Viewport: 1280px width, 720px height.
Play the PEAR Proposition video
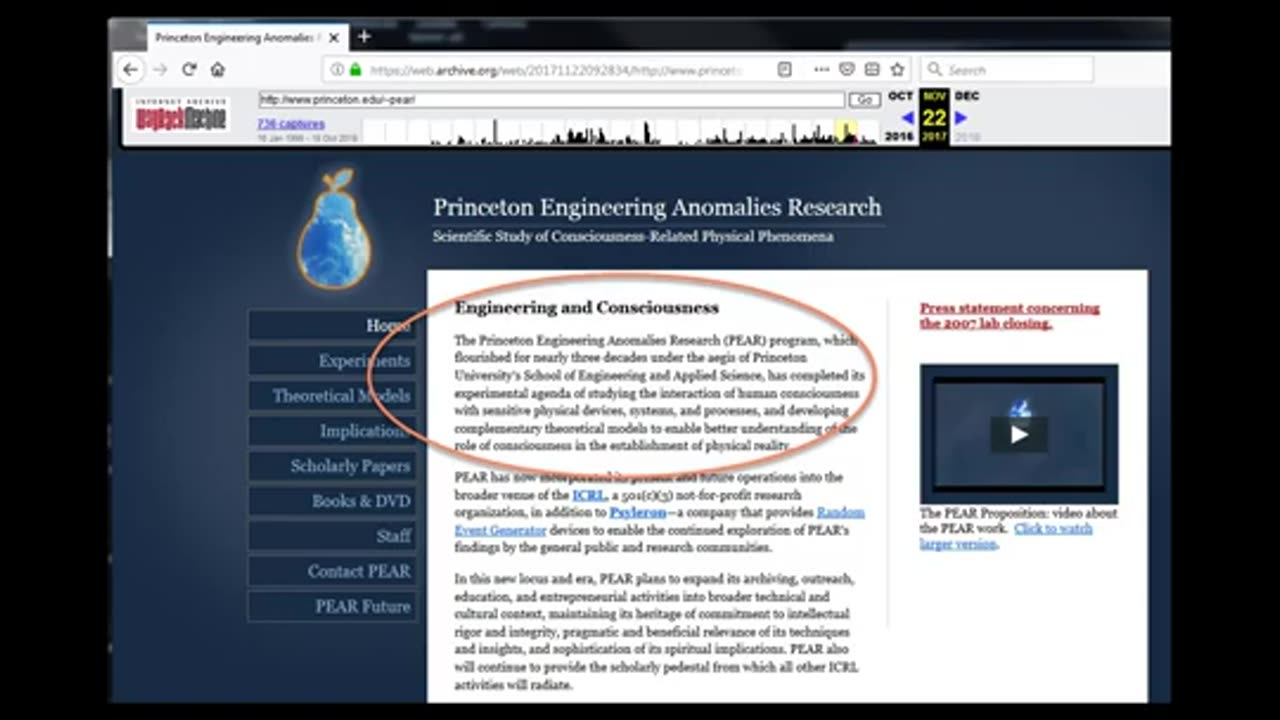point(1019,434)
